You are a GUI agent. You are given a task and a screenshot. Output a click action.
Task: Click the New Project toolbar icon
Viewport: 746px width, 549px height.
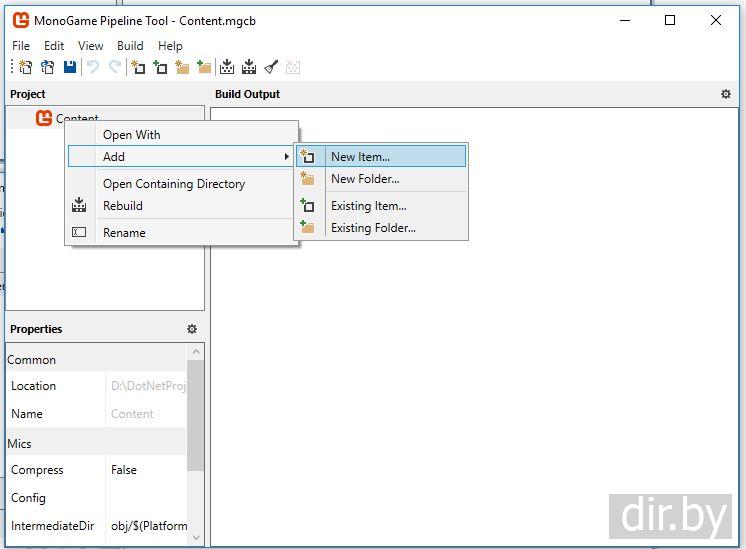point(26,67)
